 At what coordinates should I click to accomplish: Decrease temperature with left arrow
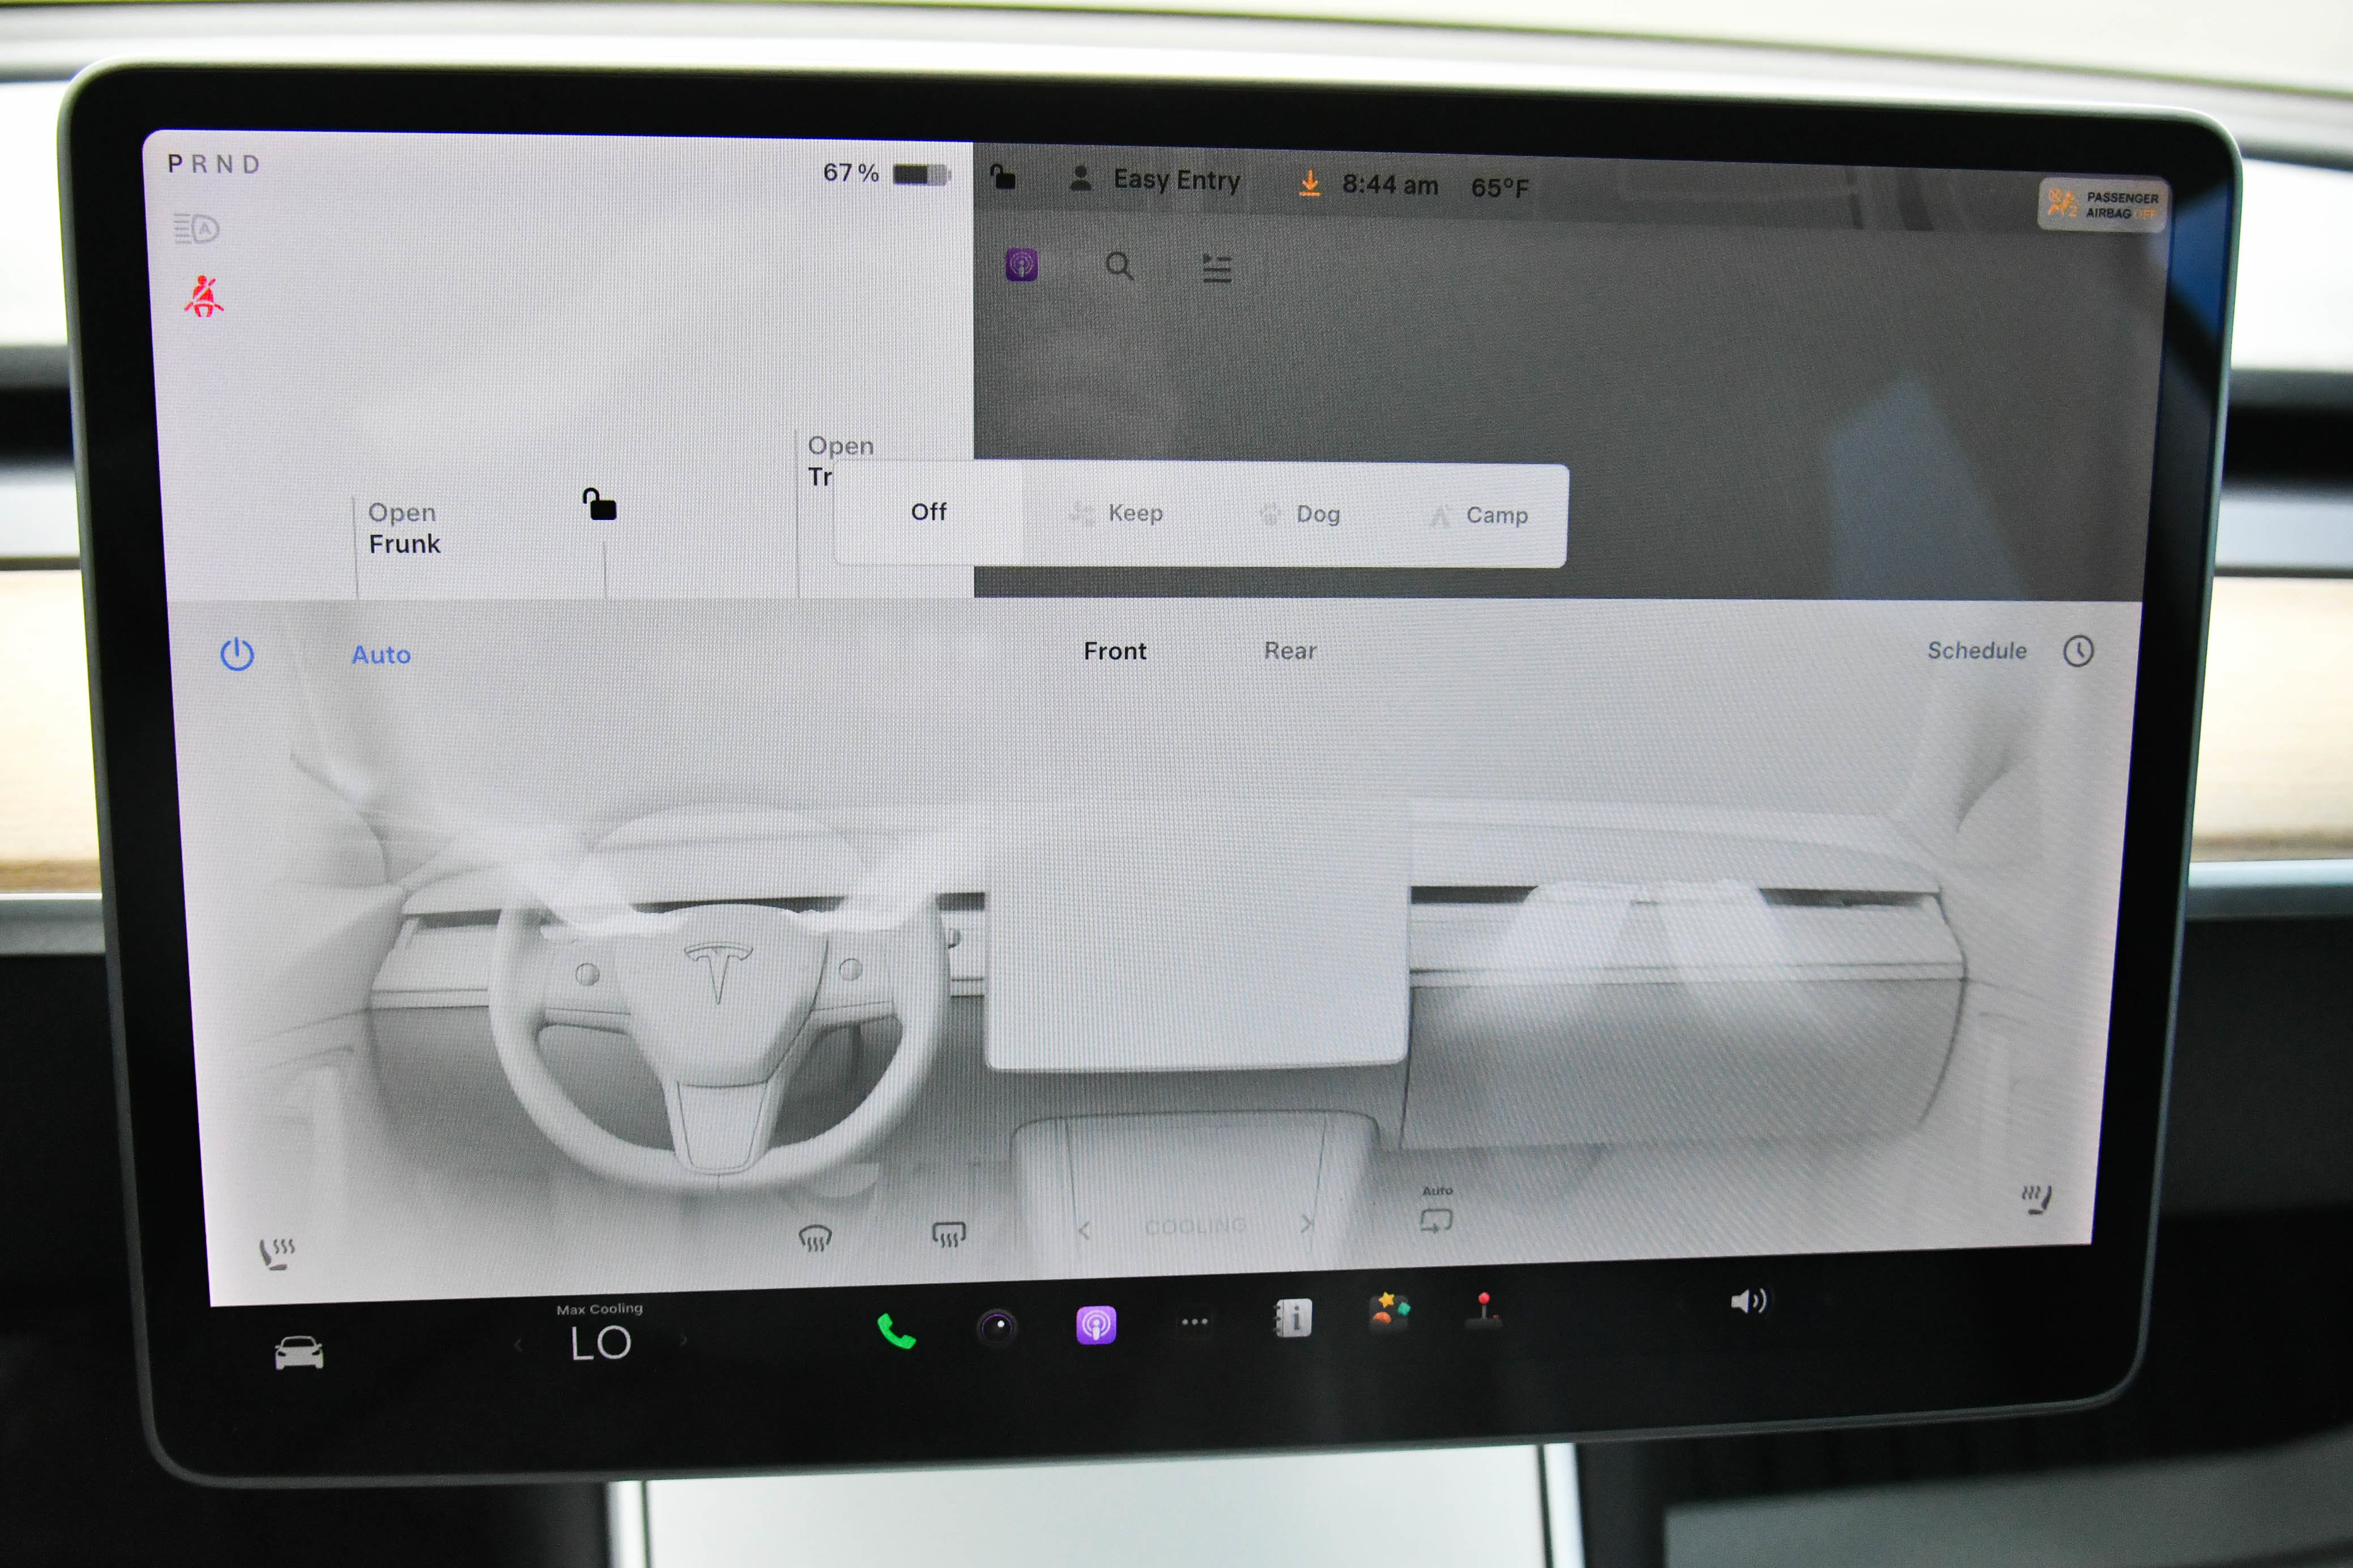pyautogui.click(x=519, y=1345)
